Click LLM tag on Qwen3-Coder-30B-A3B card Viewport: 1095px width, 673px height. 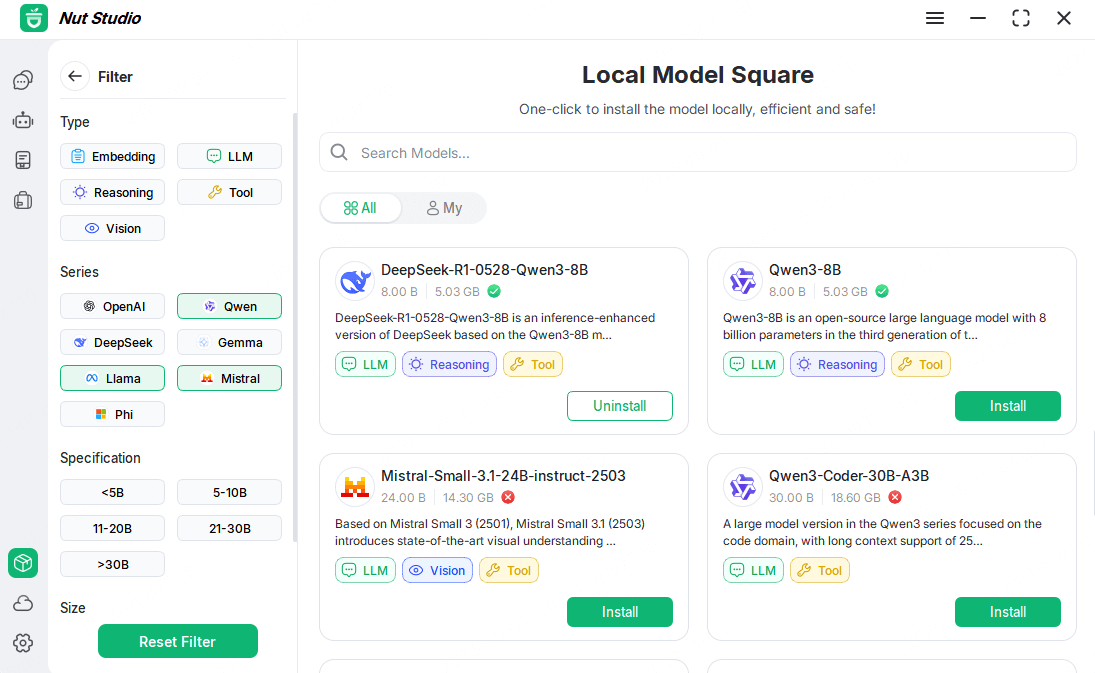click(x=754, y=570)
